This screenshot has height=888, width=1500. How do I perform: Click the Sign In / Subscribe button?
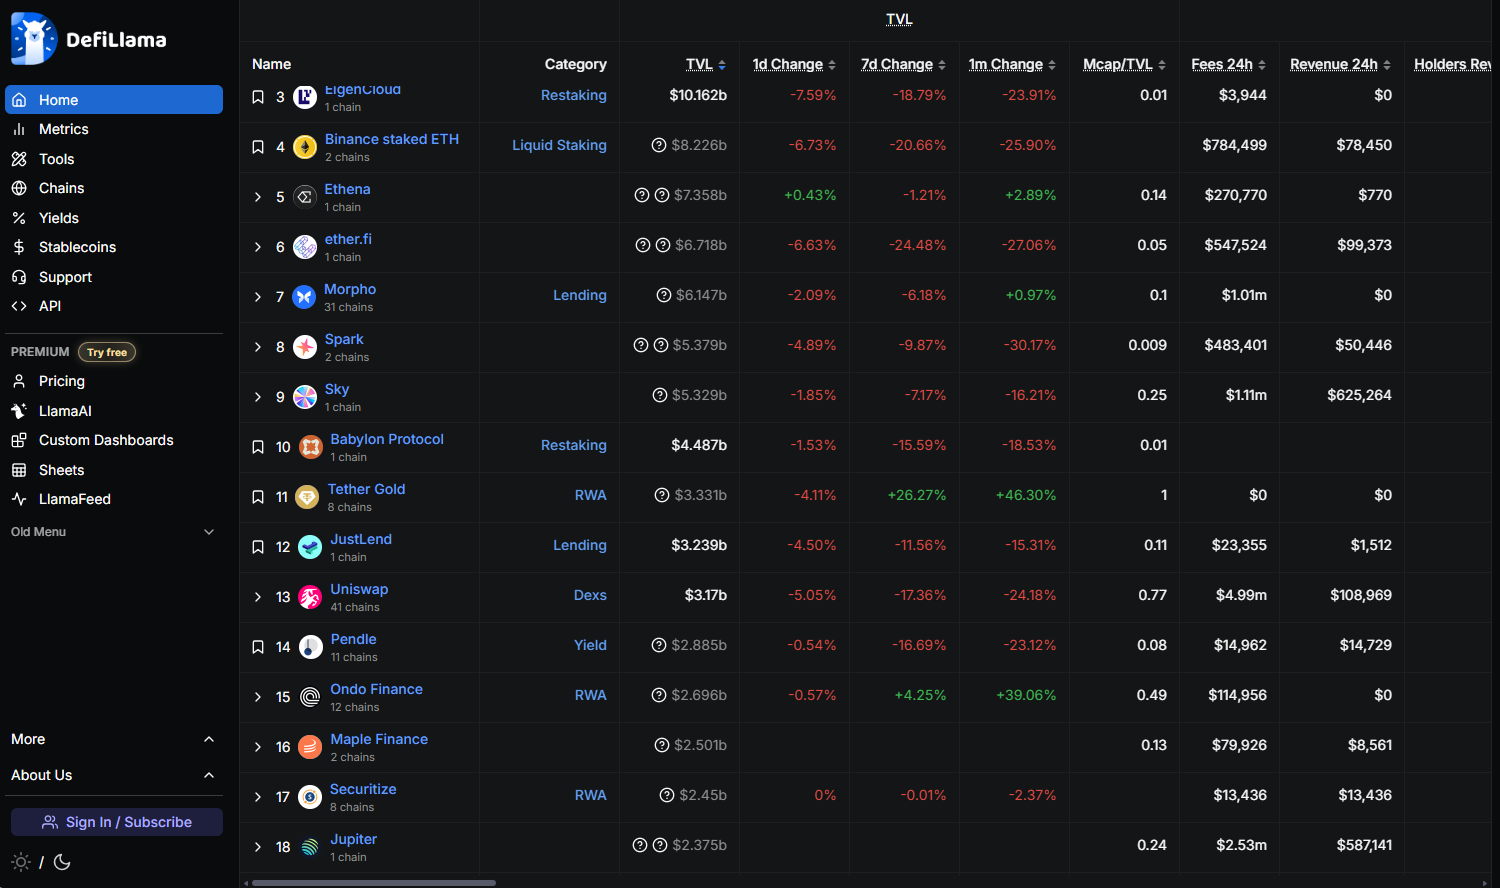(x=117, y=822)
